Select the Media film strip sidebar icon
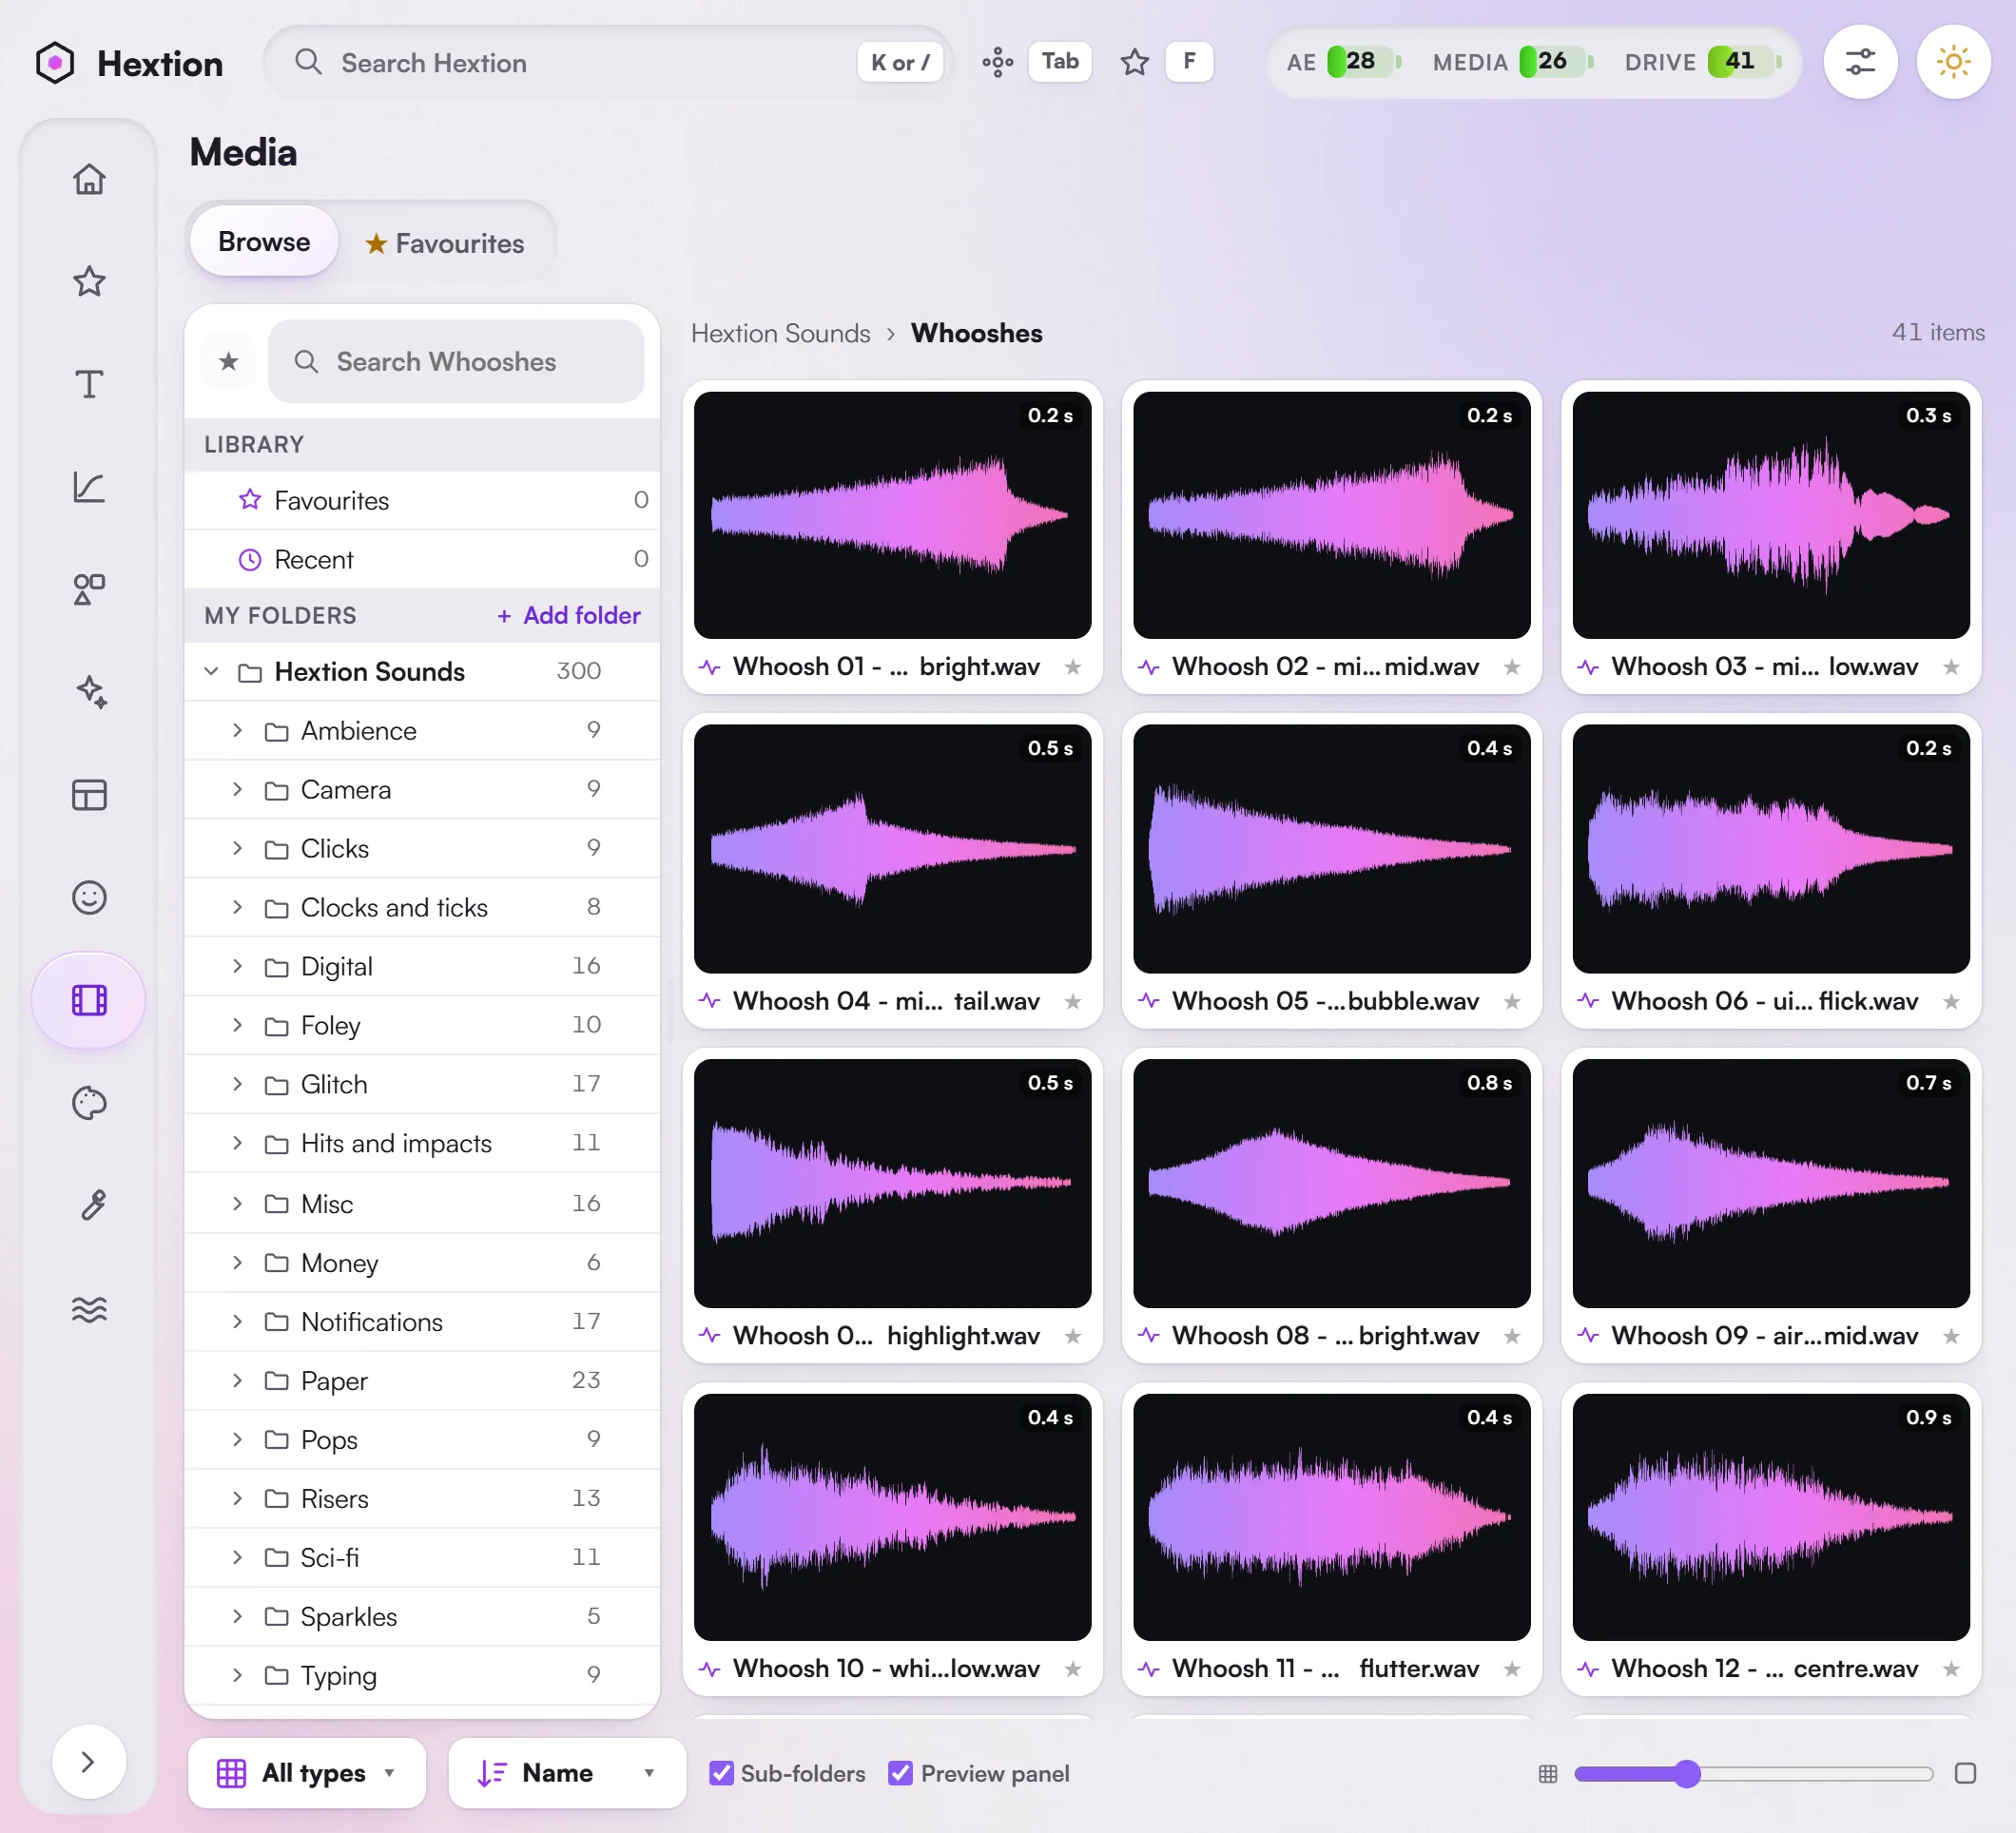Image resolution: width=2016 pixels, height=1833 pixels. [89, 1000]
